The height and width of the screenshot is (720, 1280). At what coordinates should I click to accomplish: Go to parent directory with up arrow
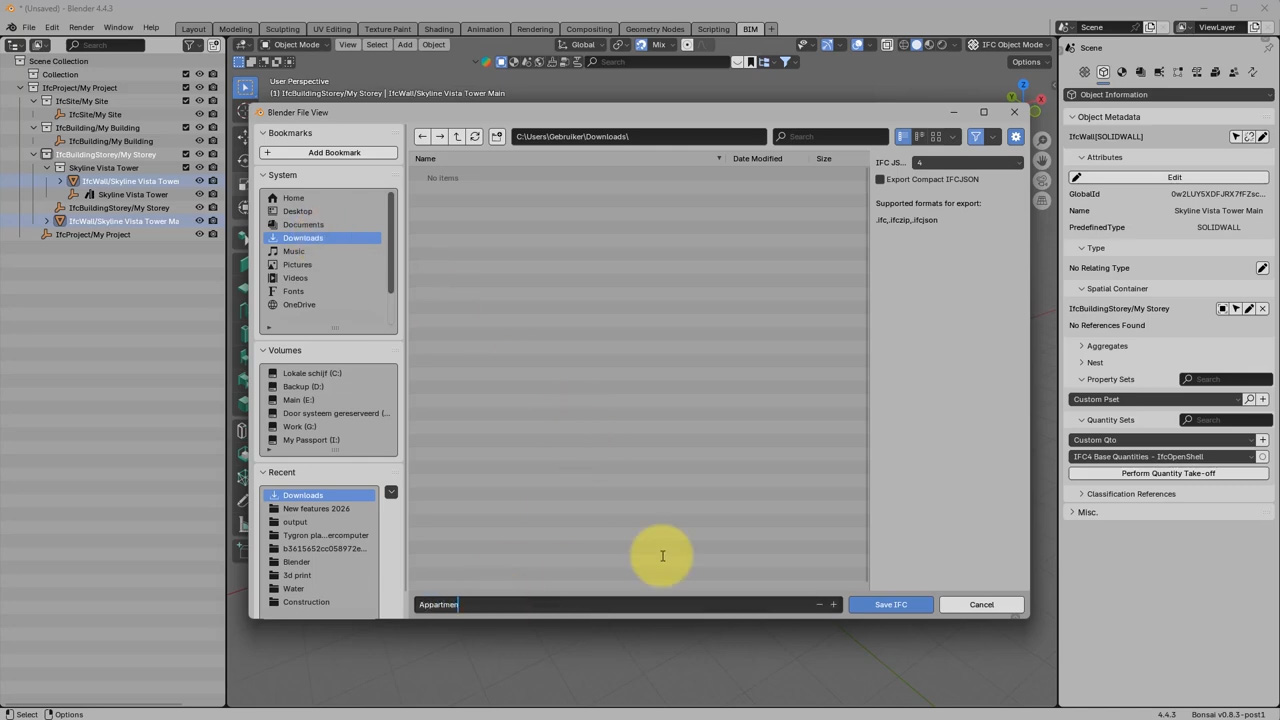[457, 137]
